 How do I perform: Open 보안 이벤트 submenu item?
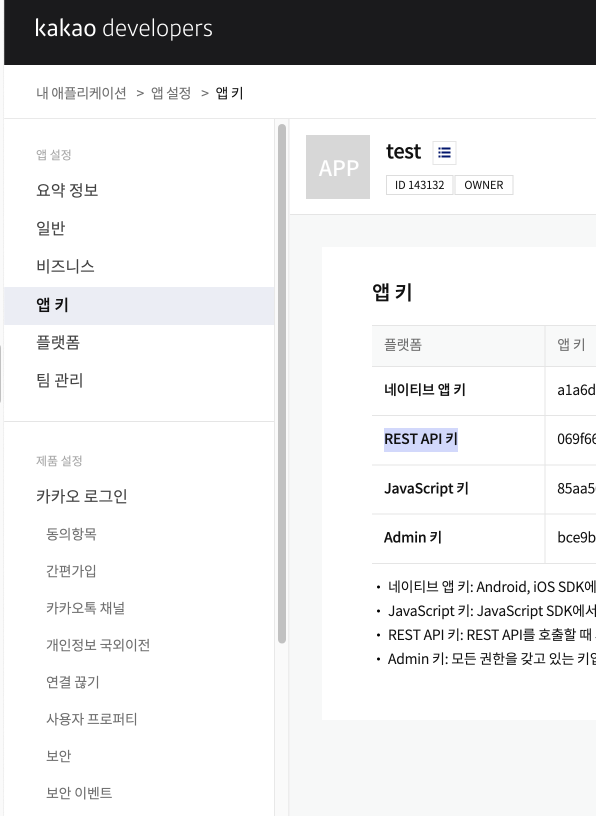click(79, 793)
